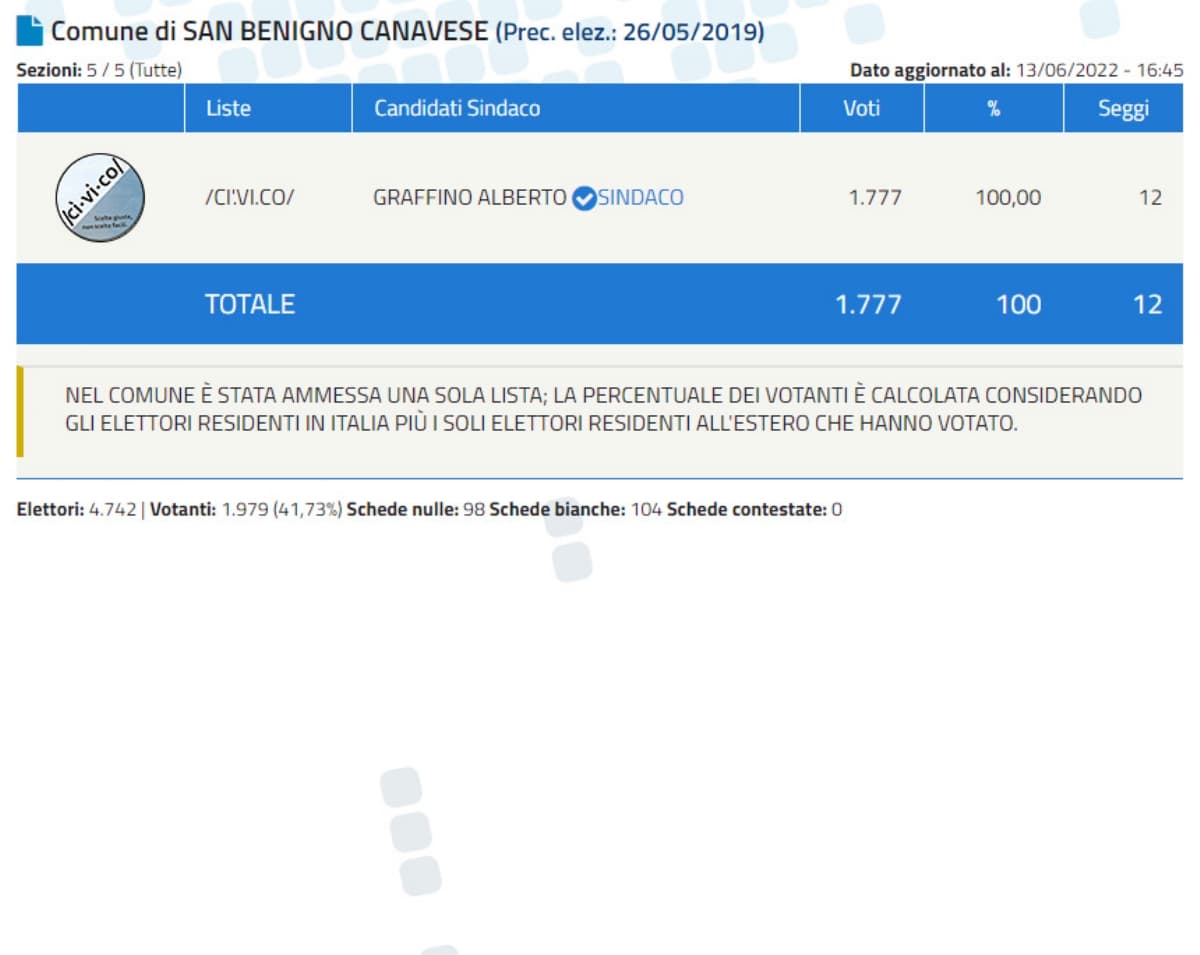Click the blue document icon beside Comune title
The image size is (1200, 955).
pyautogui.click(x=30, y=32)
